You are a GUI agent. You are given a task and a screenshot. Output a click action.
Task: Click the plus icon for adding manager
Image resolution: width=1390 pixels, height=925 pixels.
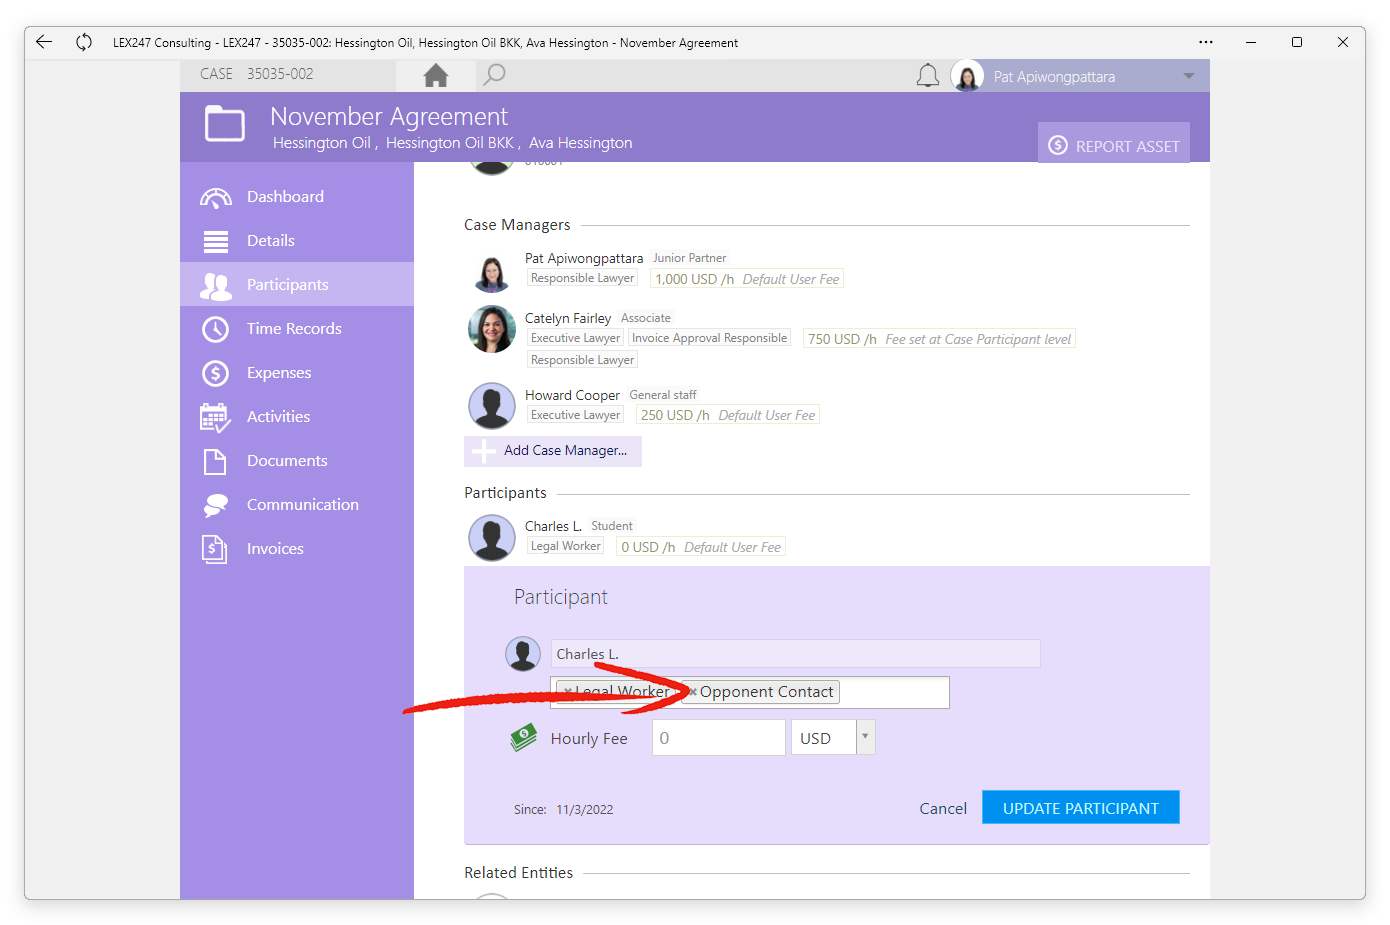pyautogui.click(x=484, y=452)
